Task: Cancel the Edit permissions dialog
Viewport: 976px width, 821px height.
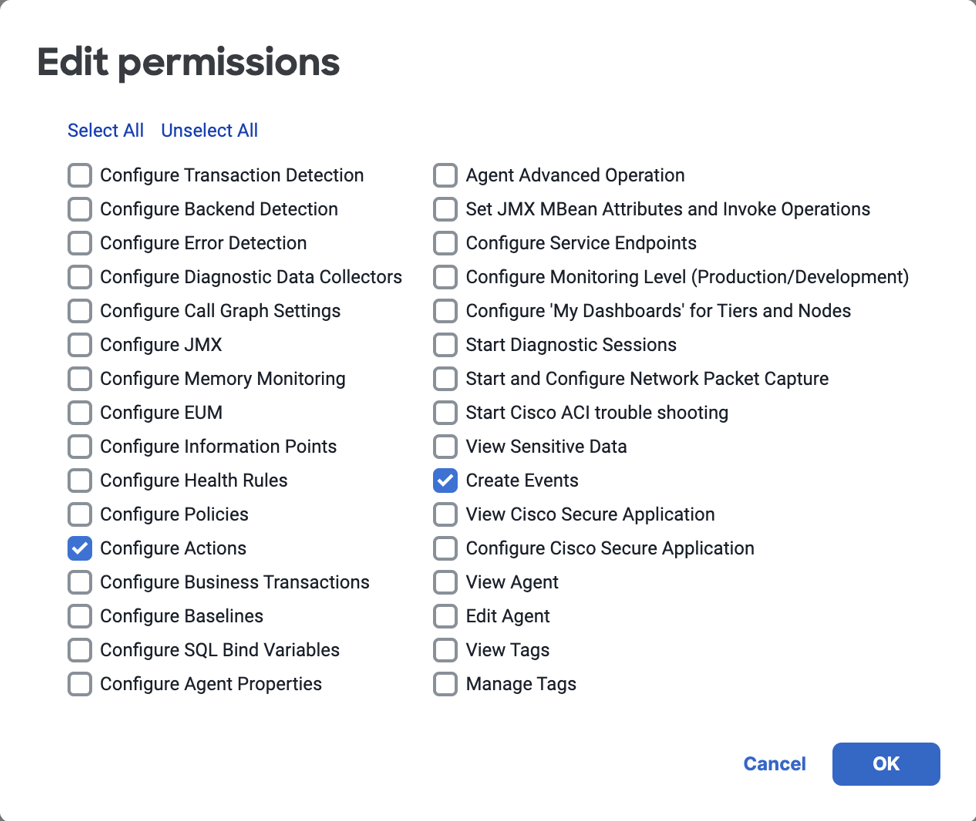Action: pyautogui.click(x=774, y=764)
